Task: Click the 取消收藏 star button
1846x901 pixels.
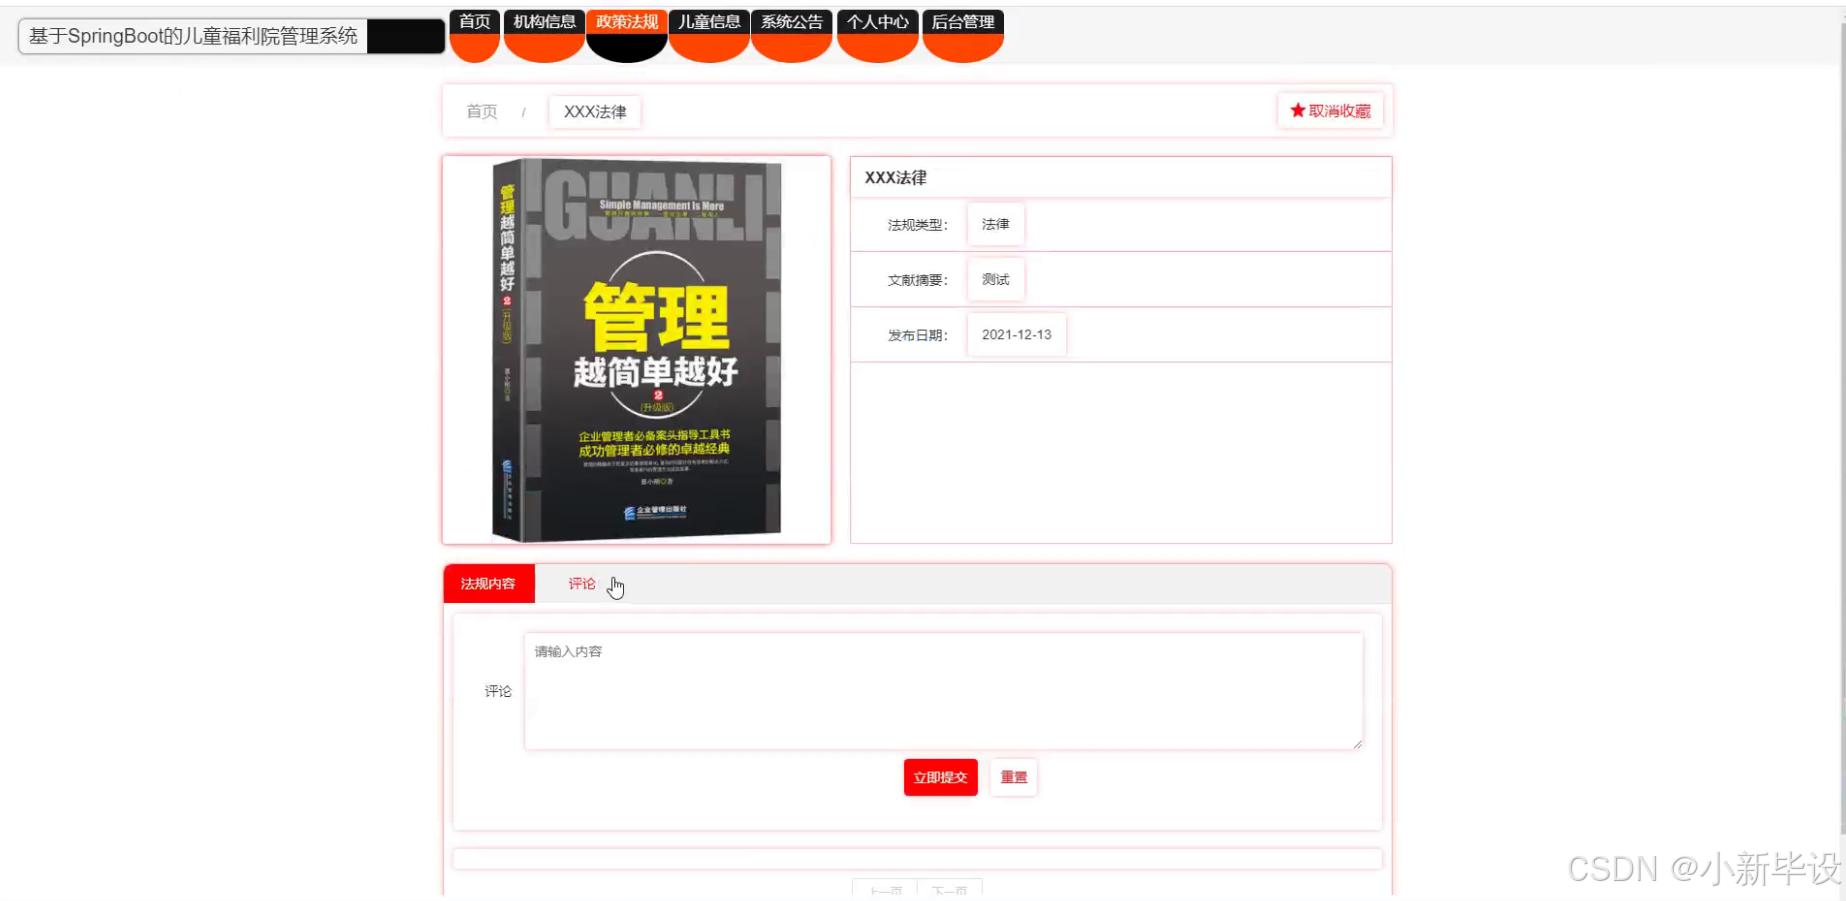Action: [1330, 111]
